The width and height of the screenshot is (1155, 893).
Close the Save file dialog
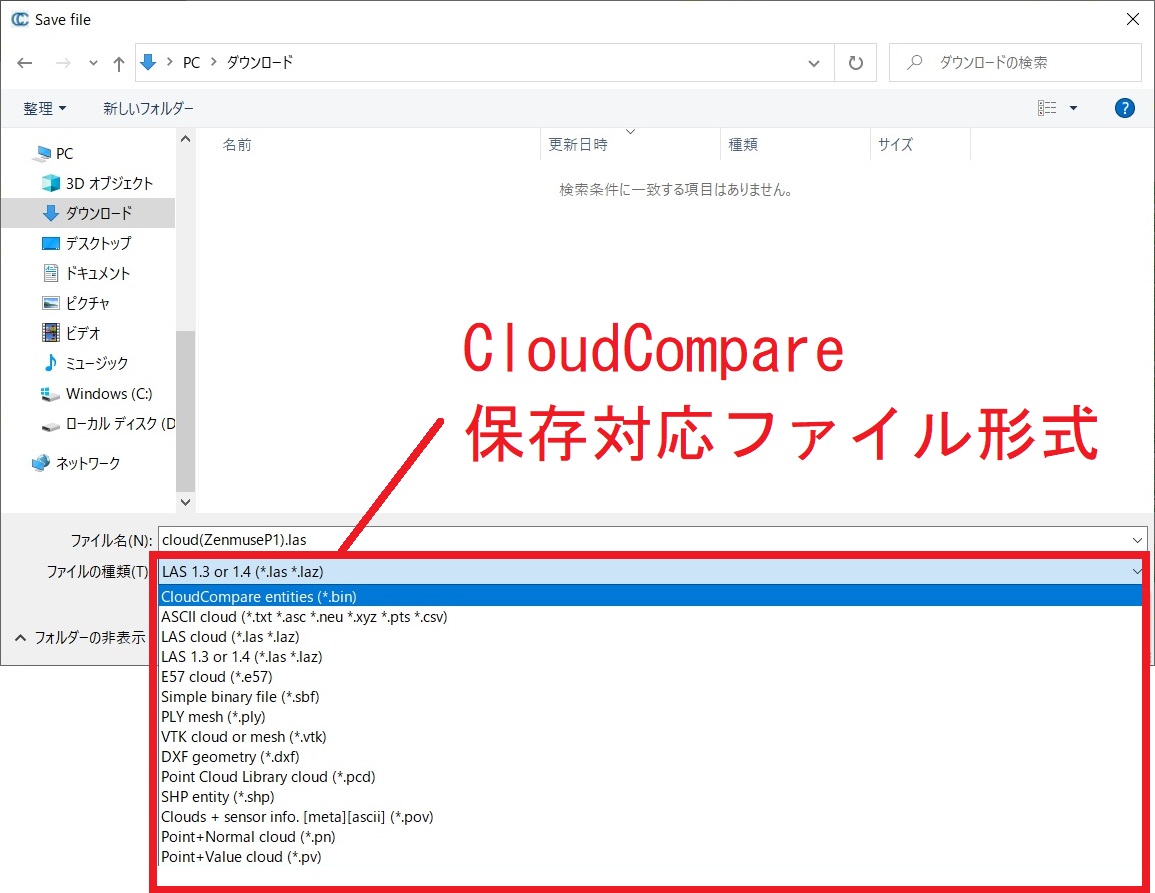1133,19
